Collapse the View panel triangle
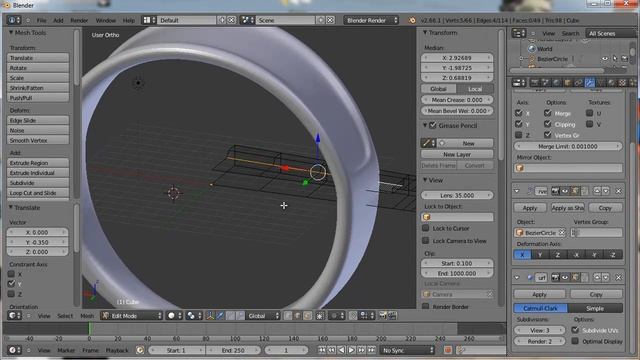 click(x=425, y=180)
